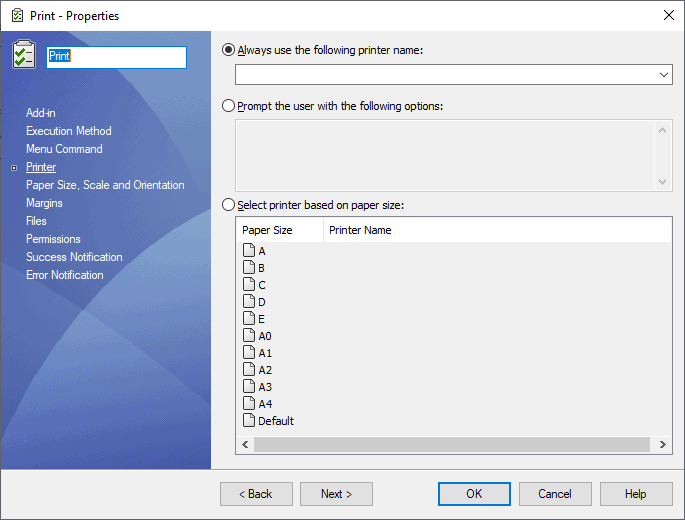Go to the Margins page
This screenshot has height=520, width=685.
[44, 203]
